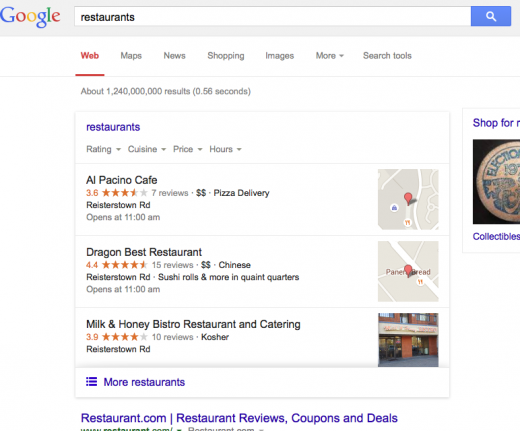Switch to the Maps tab
The width and height of the screenshot is (520, 431).
(x=131, y=56)
